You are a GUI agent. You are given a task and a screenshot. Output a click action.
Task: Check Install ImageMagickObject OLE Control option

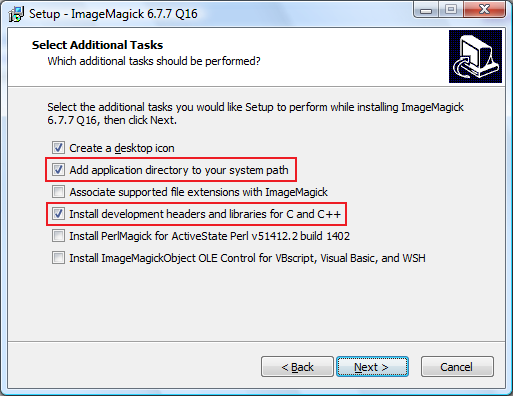pos(58,258)
